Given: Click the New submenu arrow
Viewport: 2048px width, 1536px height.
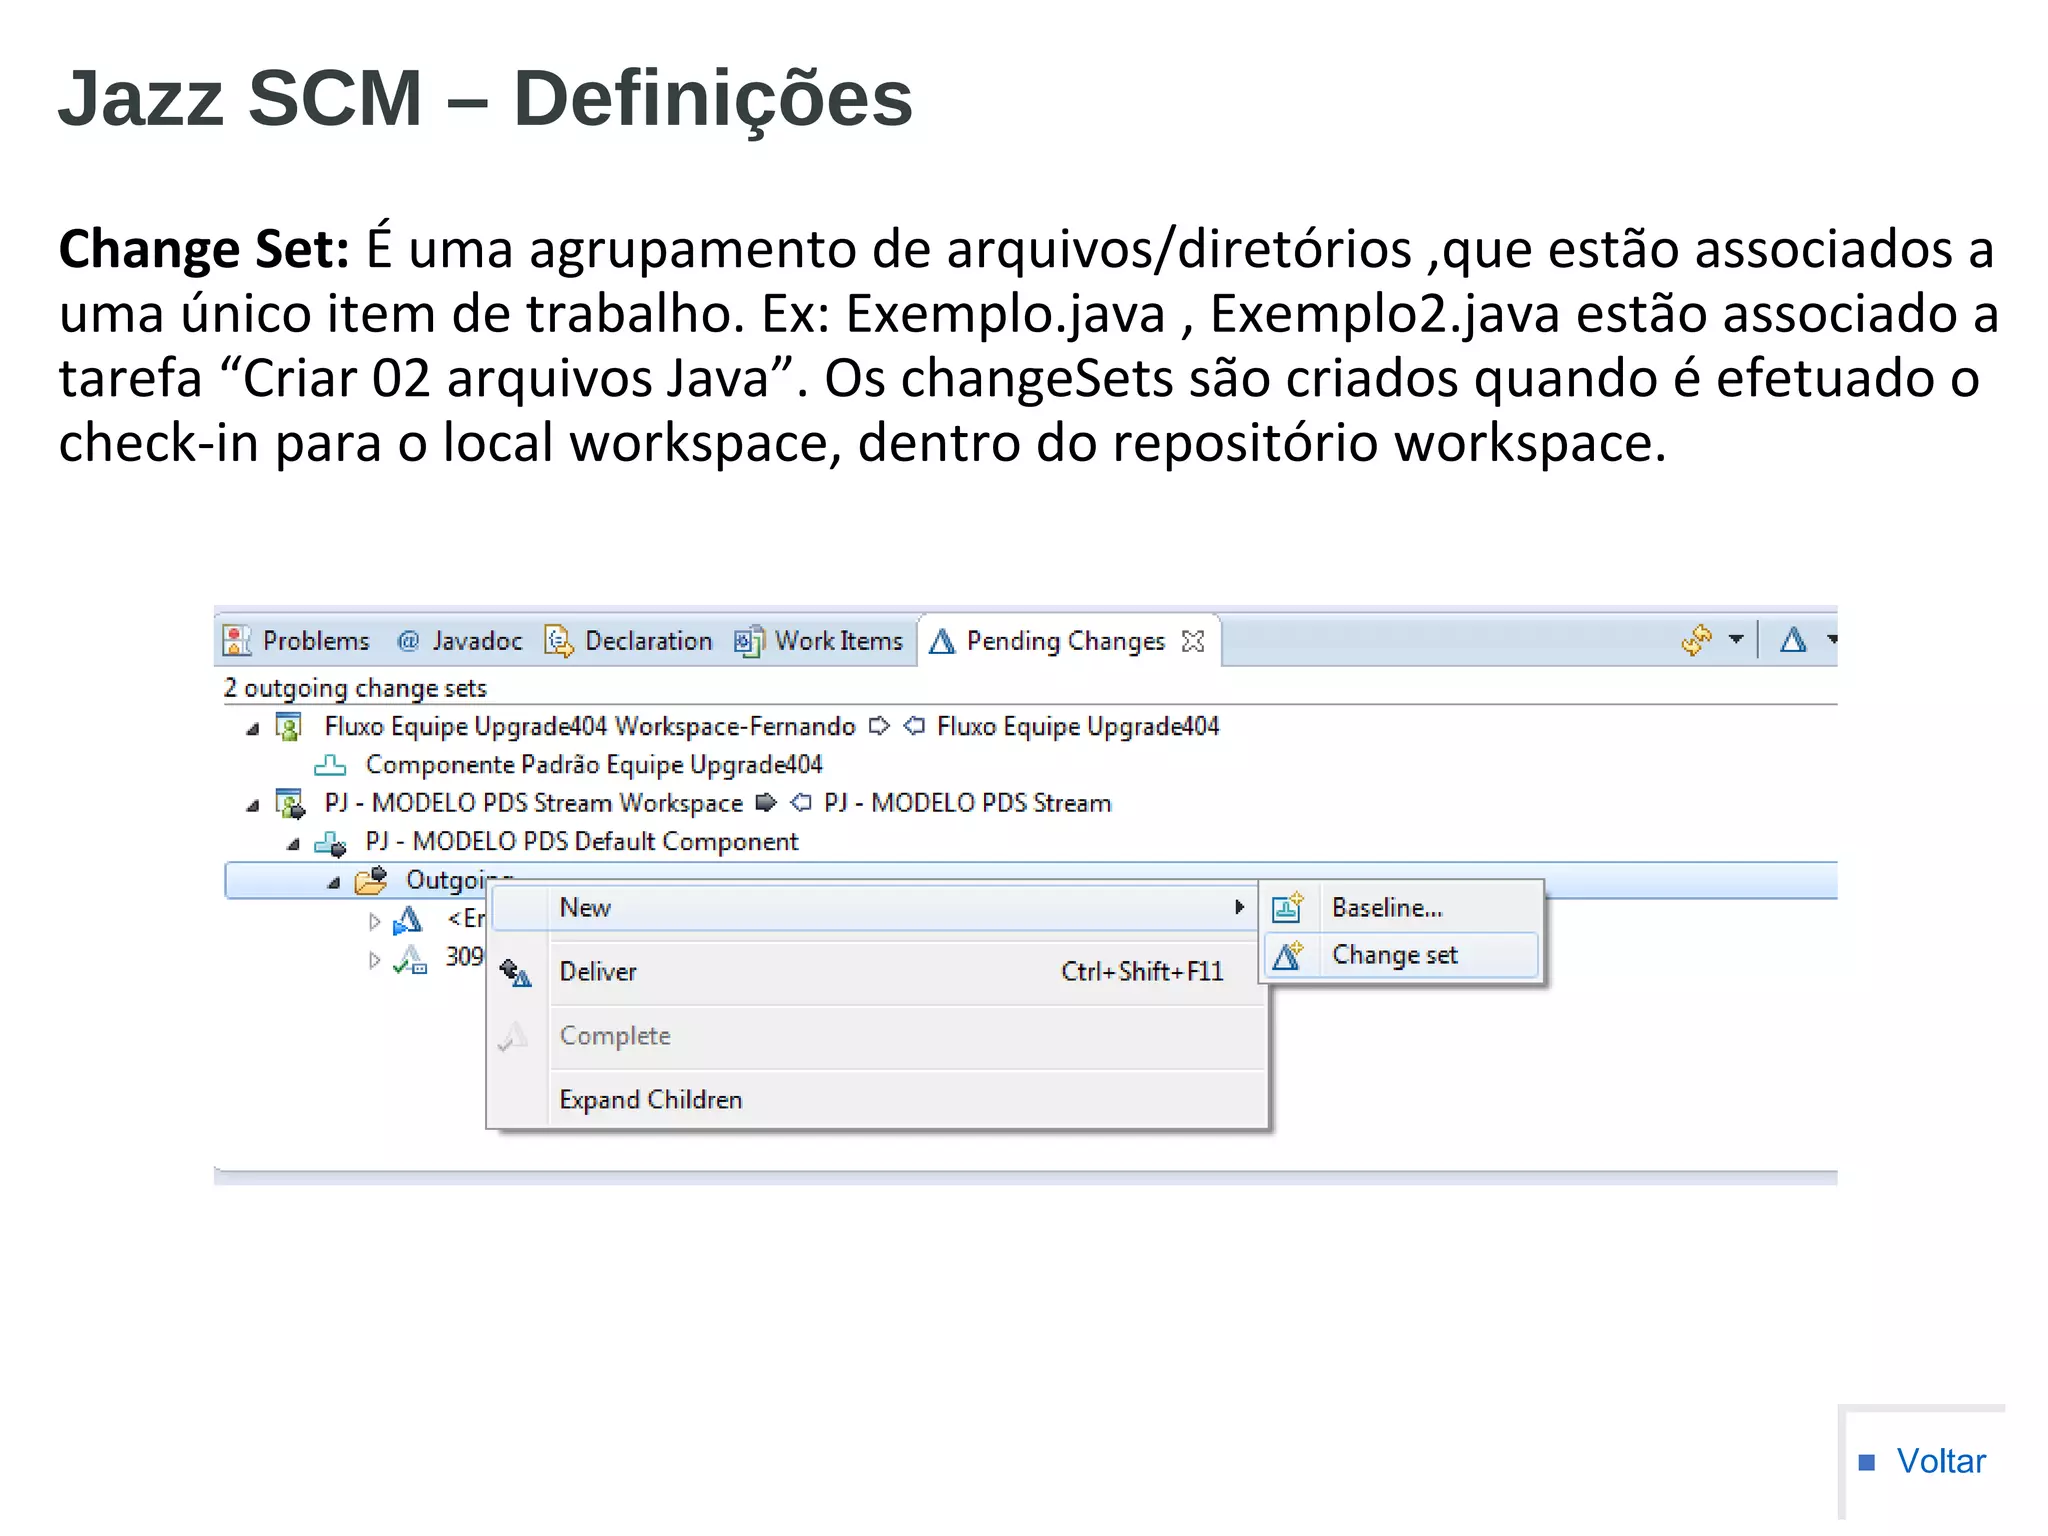Looking at the screenshot, I should pyautogui.click(x=1239, y=907).
